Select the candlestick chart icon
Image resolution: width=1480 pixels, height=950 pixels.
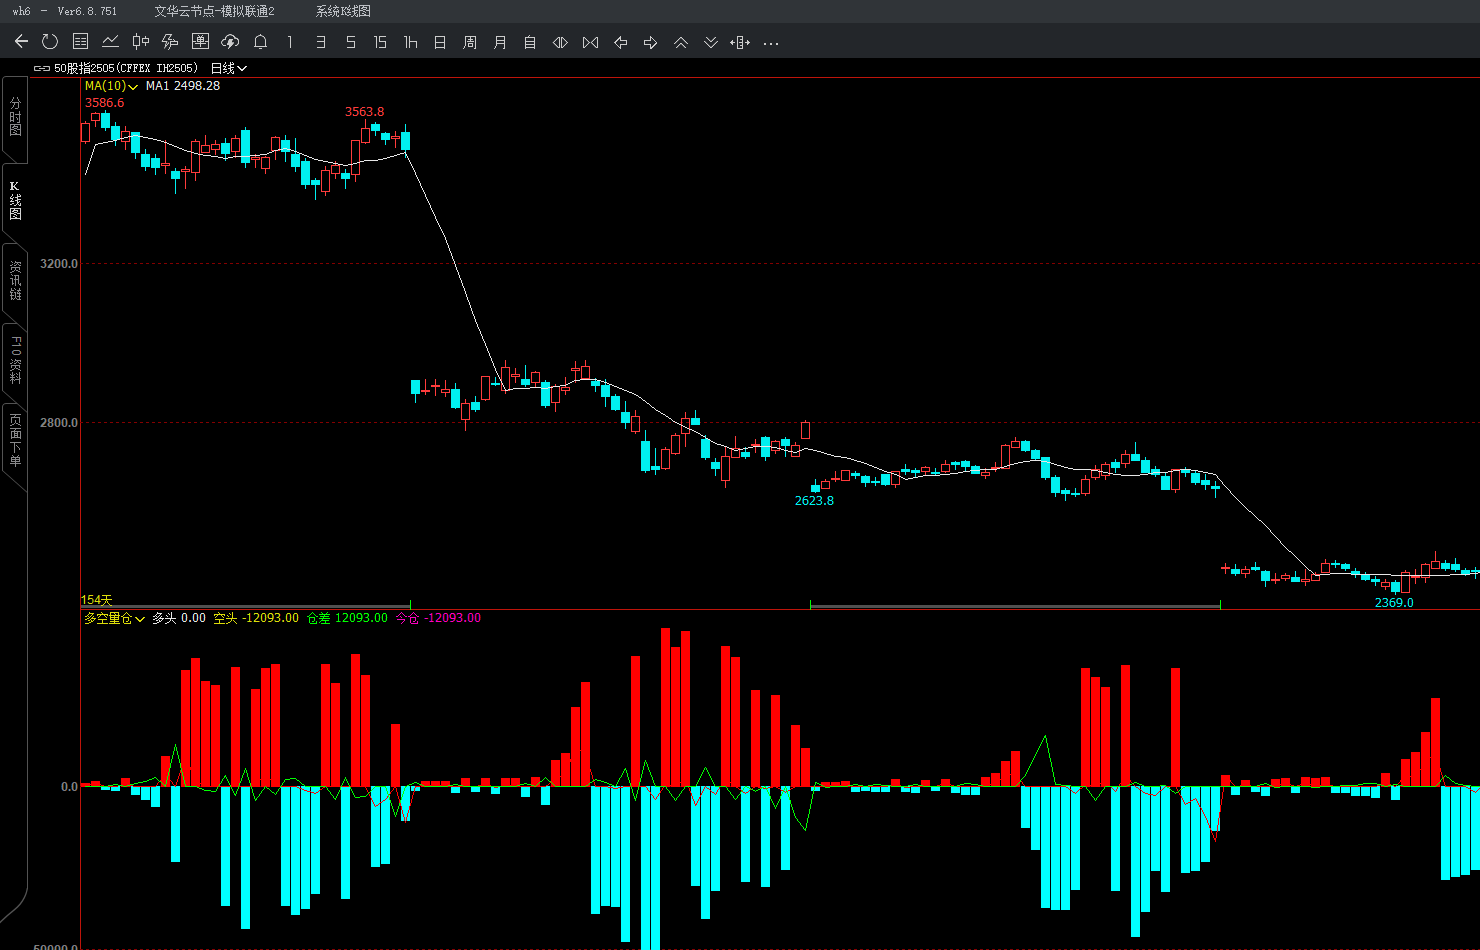click(141, 42)
